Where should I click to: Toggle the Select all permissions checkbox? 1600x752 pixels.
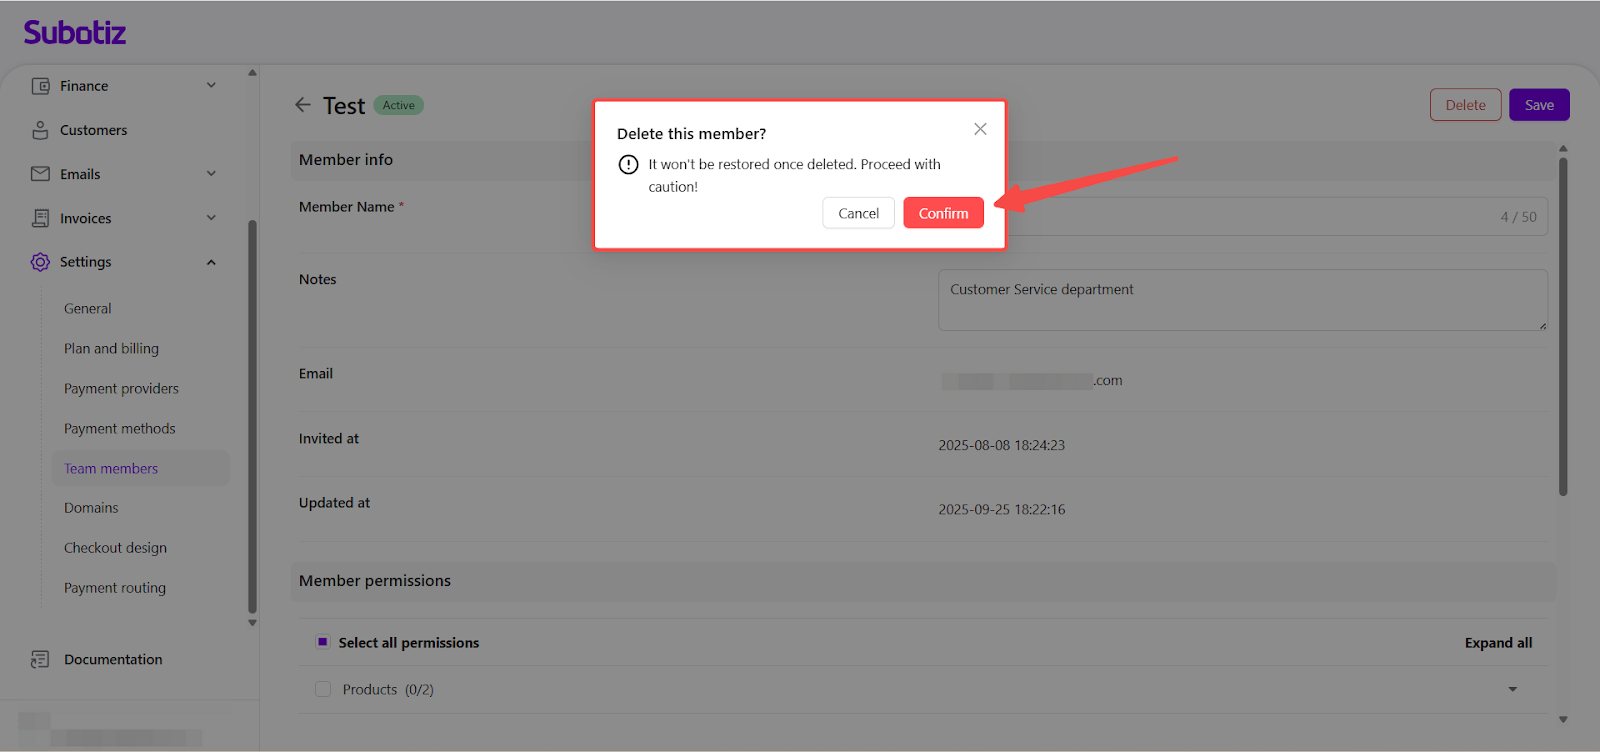coord(323,642)
